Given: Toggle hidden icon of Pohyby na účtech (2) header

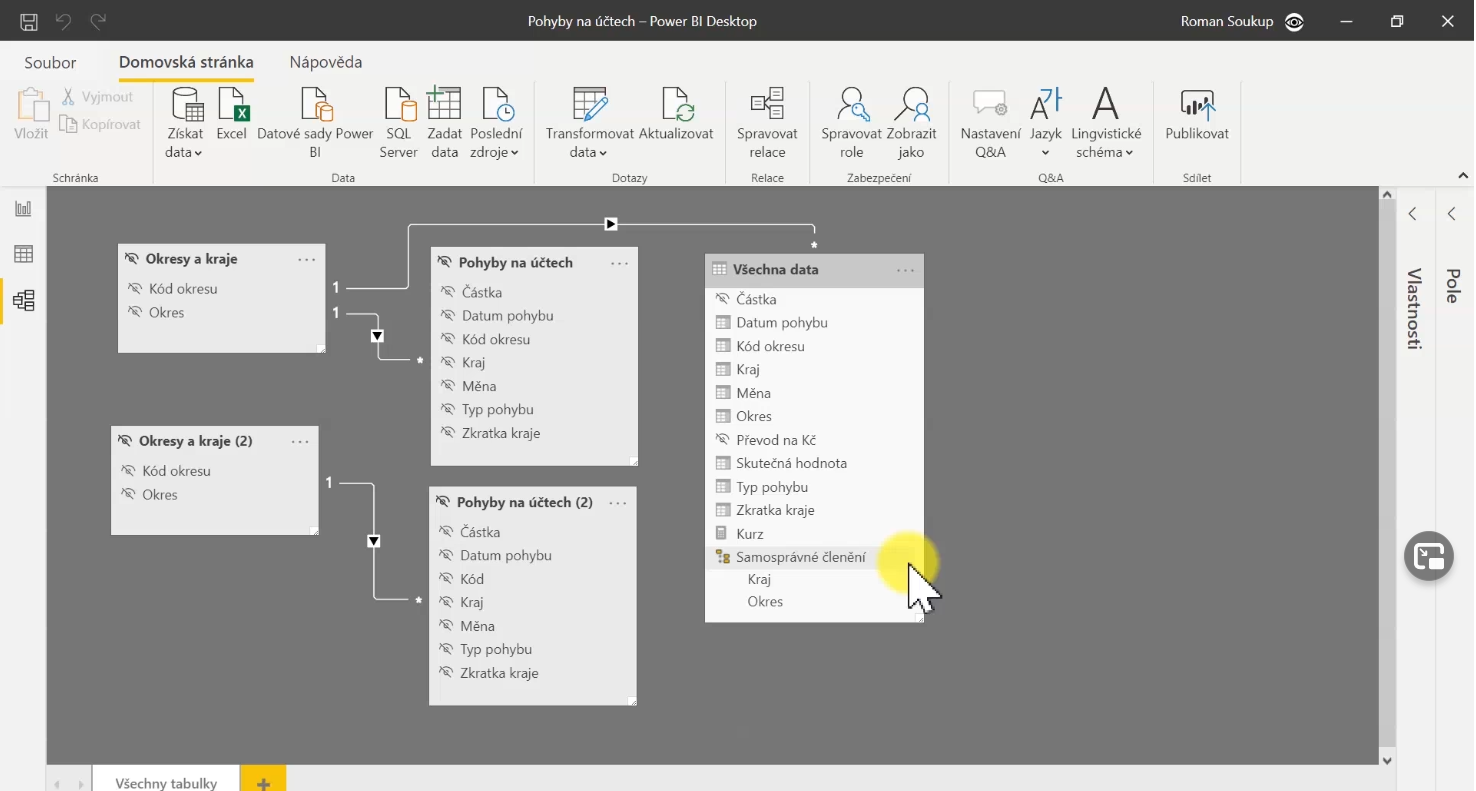Looking at the screenshot, I should coord(443,502).
